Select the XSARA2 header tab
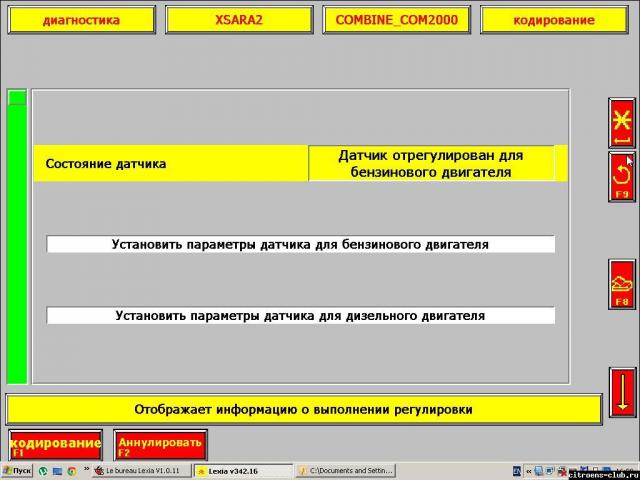The width and height of the screenshot is (640, 480). coord(239,20)
